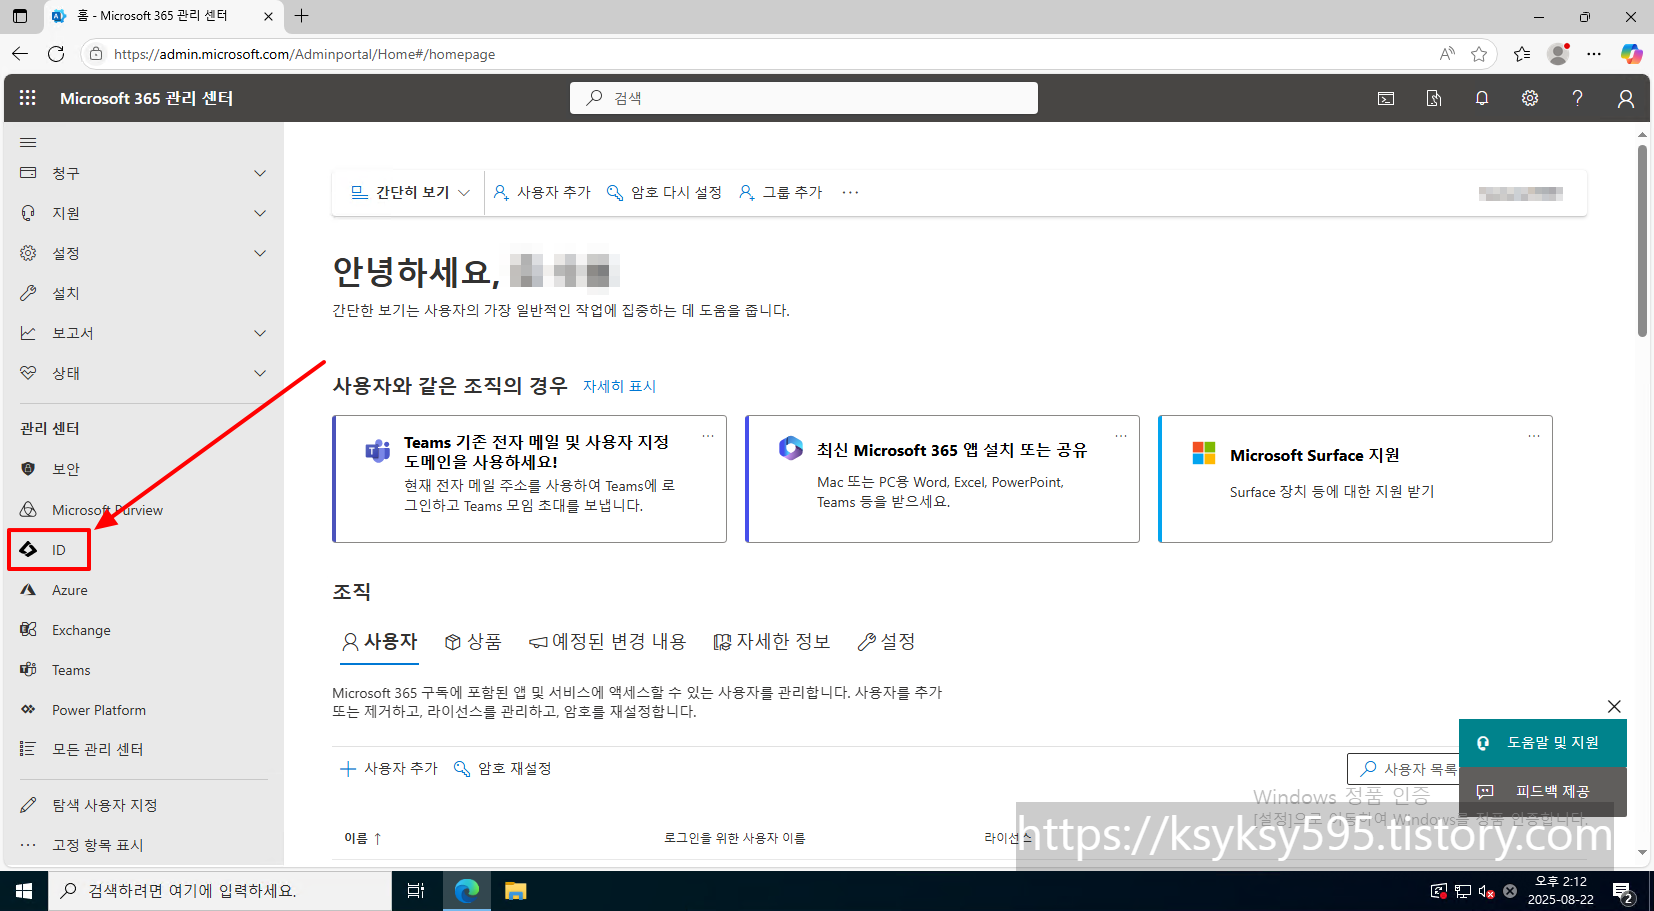Open Task View on the taskbar

(x=416, y=891)
